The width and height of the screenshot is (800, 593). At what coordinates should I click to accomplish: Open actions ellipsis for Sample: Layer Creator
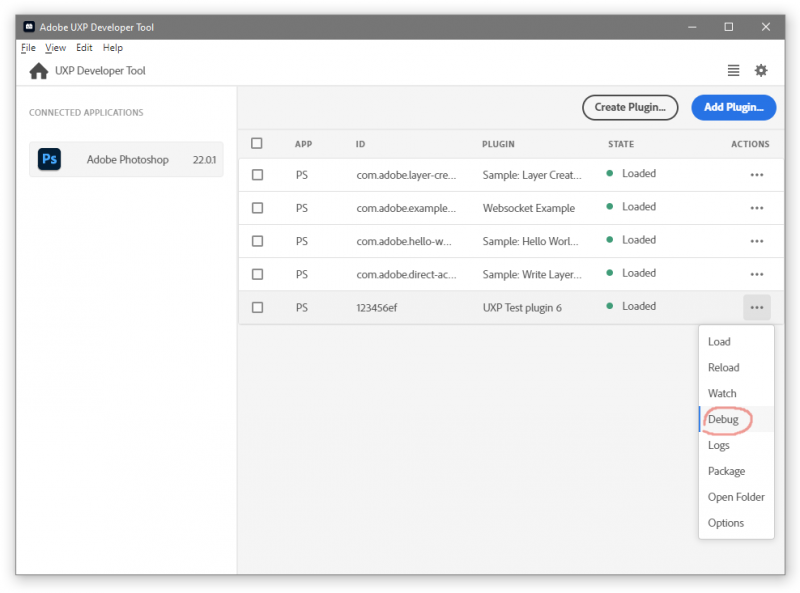click(756, 175)
